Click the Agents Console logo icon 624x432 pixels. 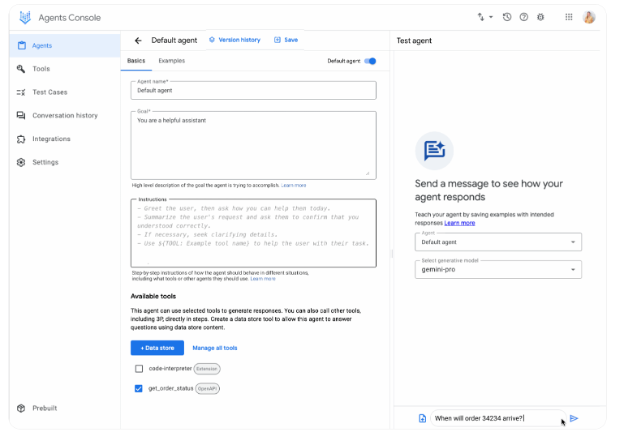coord(25,17)
